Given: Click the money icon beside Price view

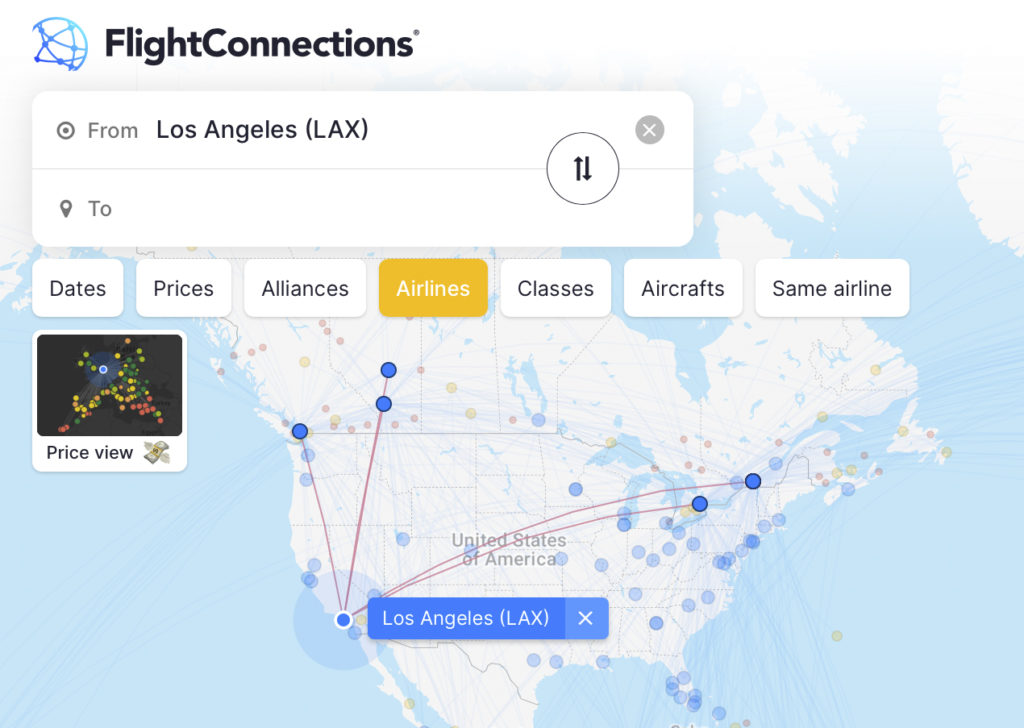Looking at the screenshot, I should (156, 453).
